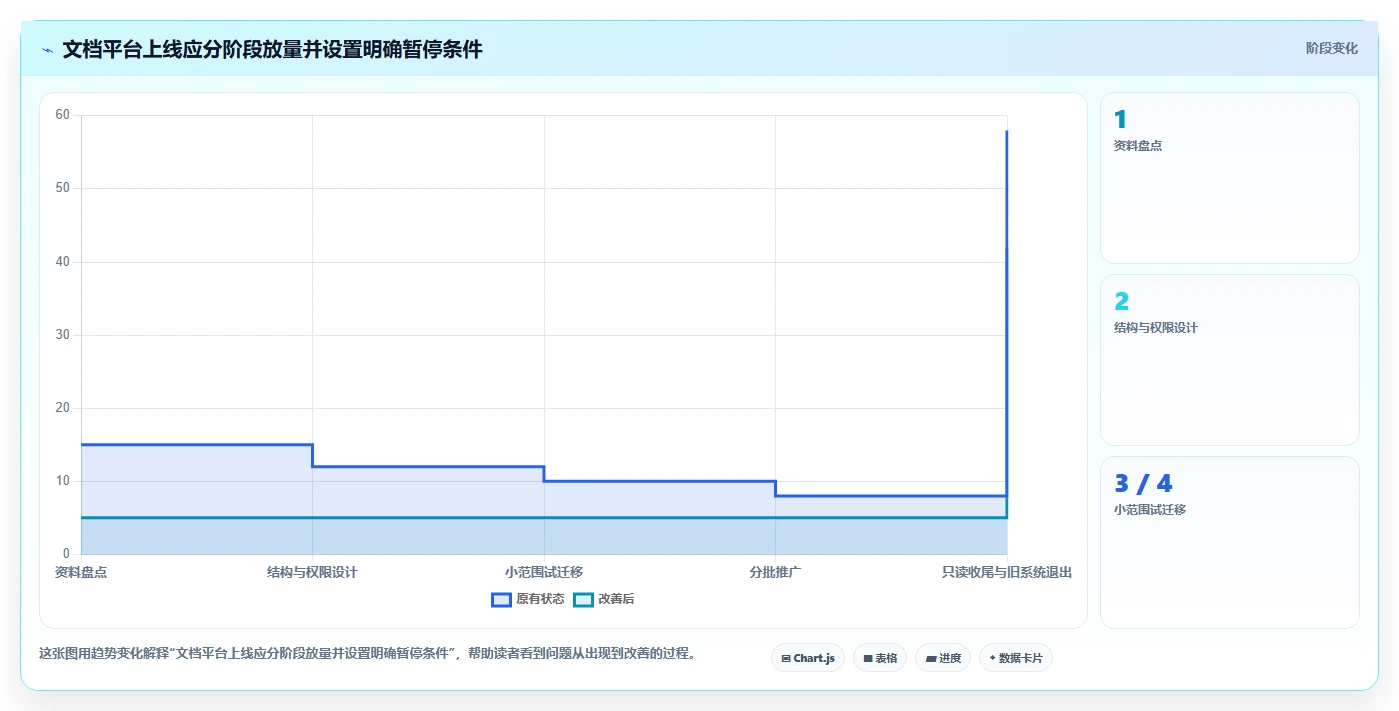Open the 资料盘点 stage card
1399x711 pixels.
(1229, 178)
